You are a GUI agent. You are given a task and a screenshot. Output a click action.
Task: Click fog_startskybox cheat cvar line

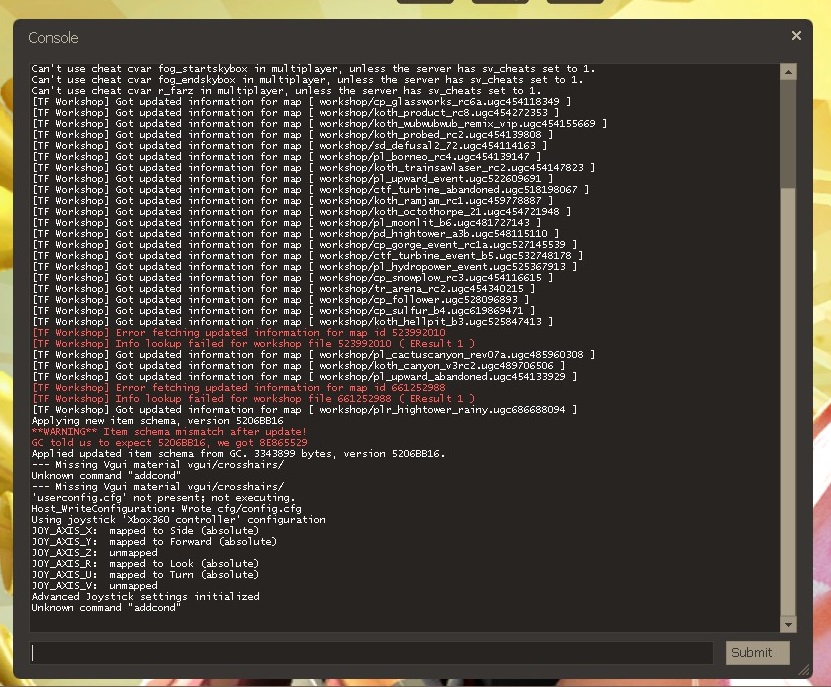point(313,69)
